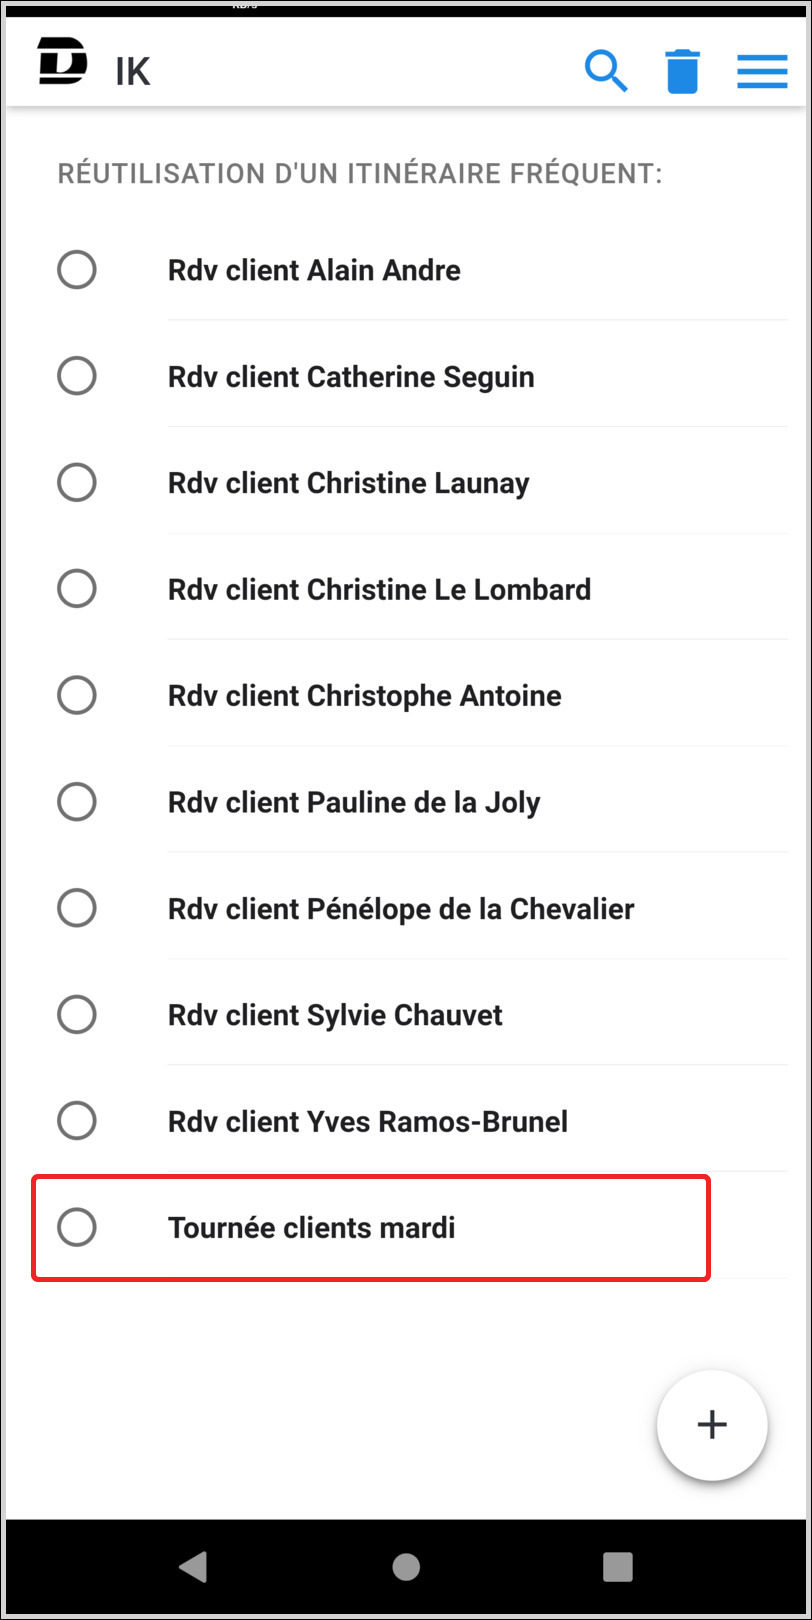Tap Rdv client Christophe Antoine label

364,696
